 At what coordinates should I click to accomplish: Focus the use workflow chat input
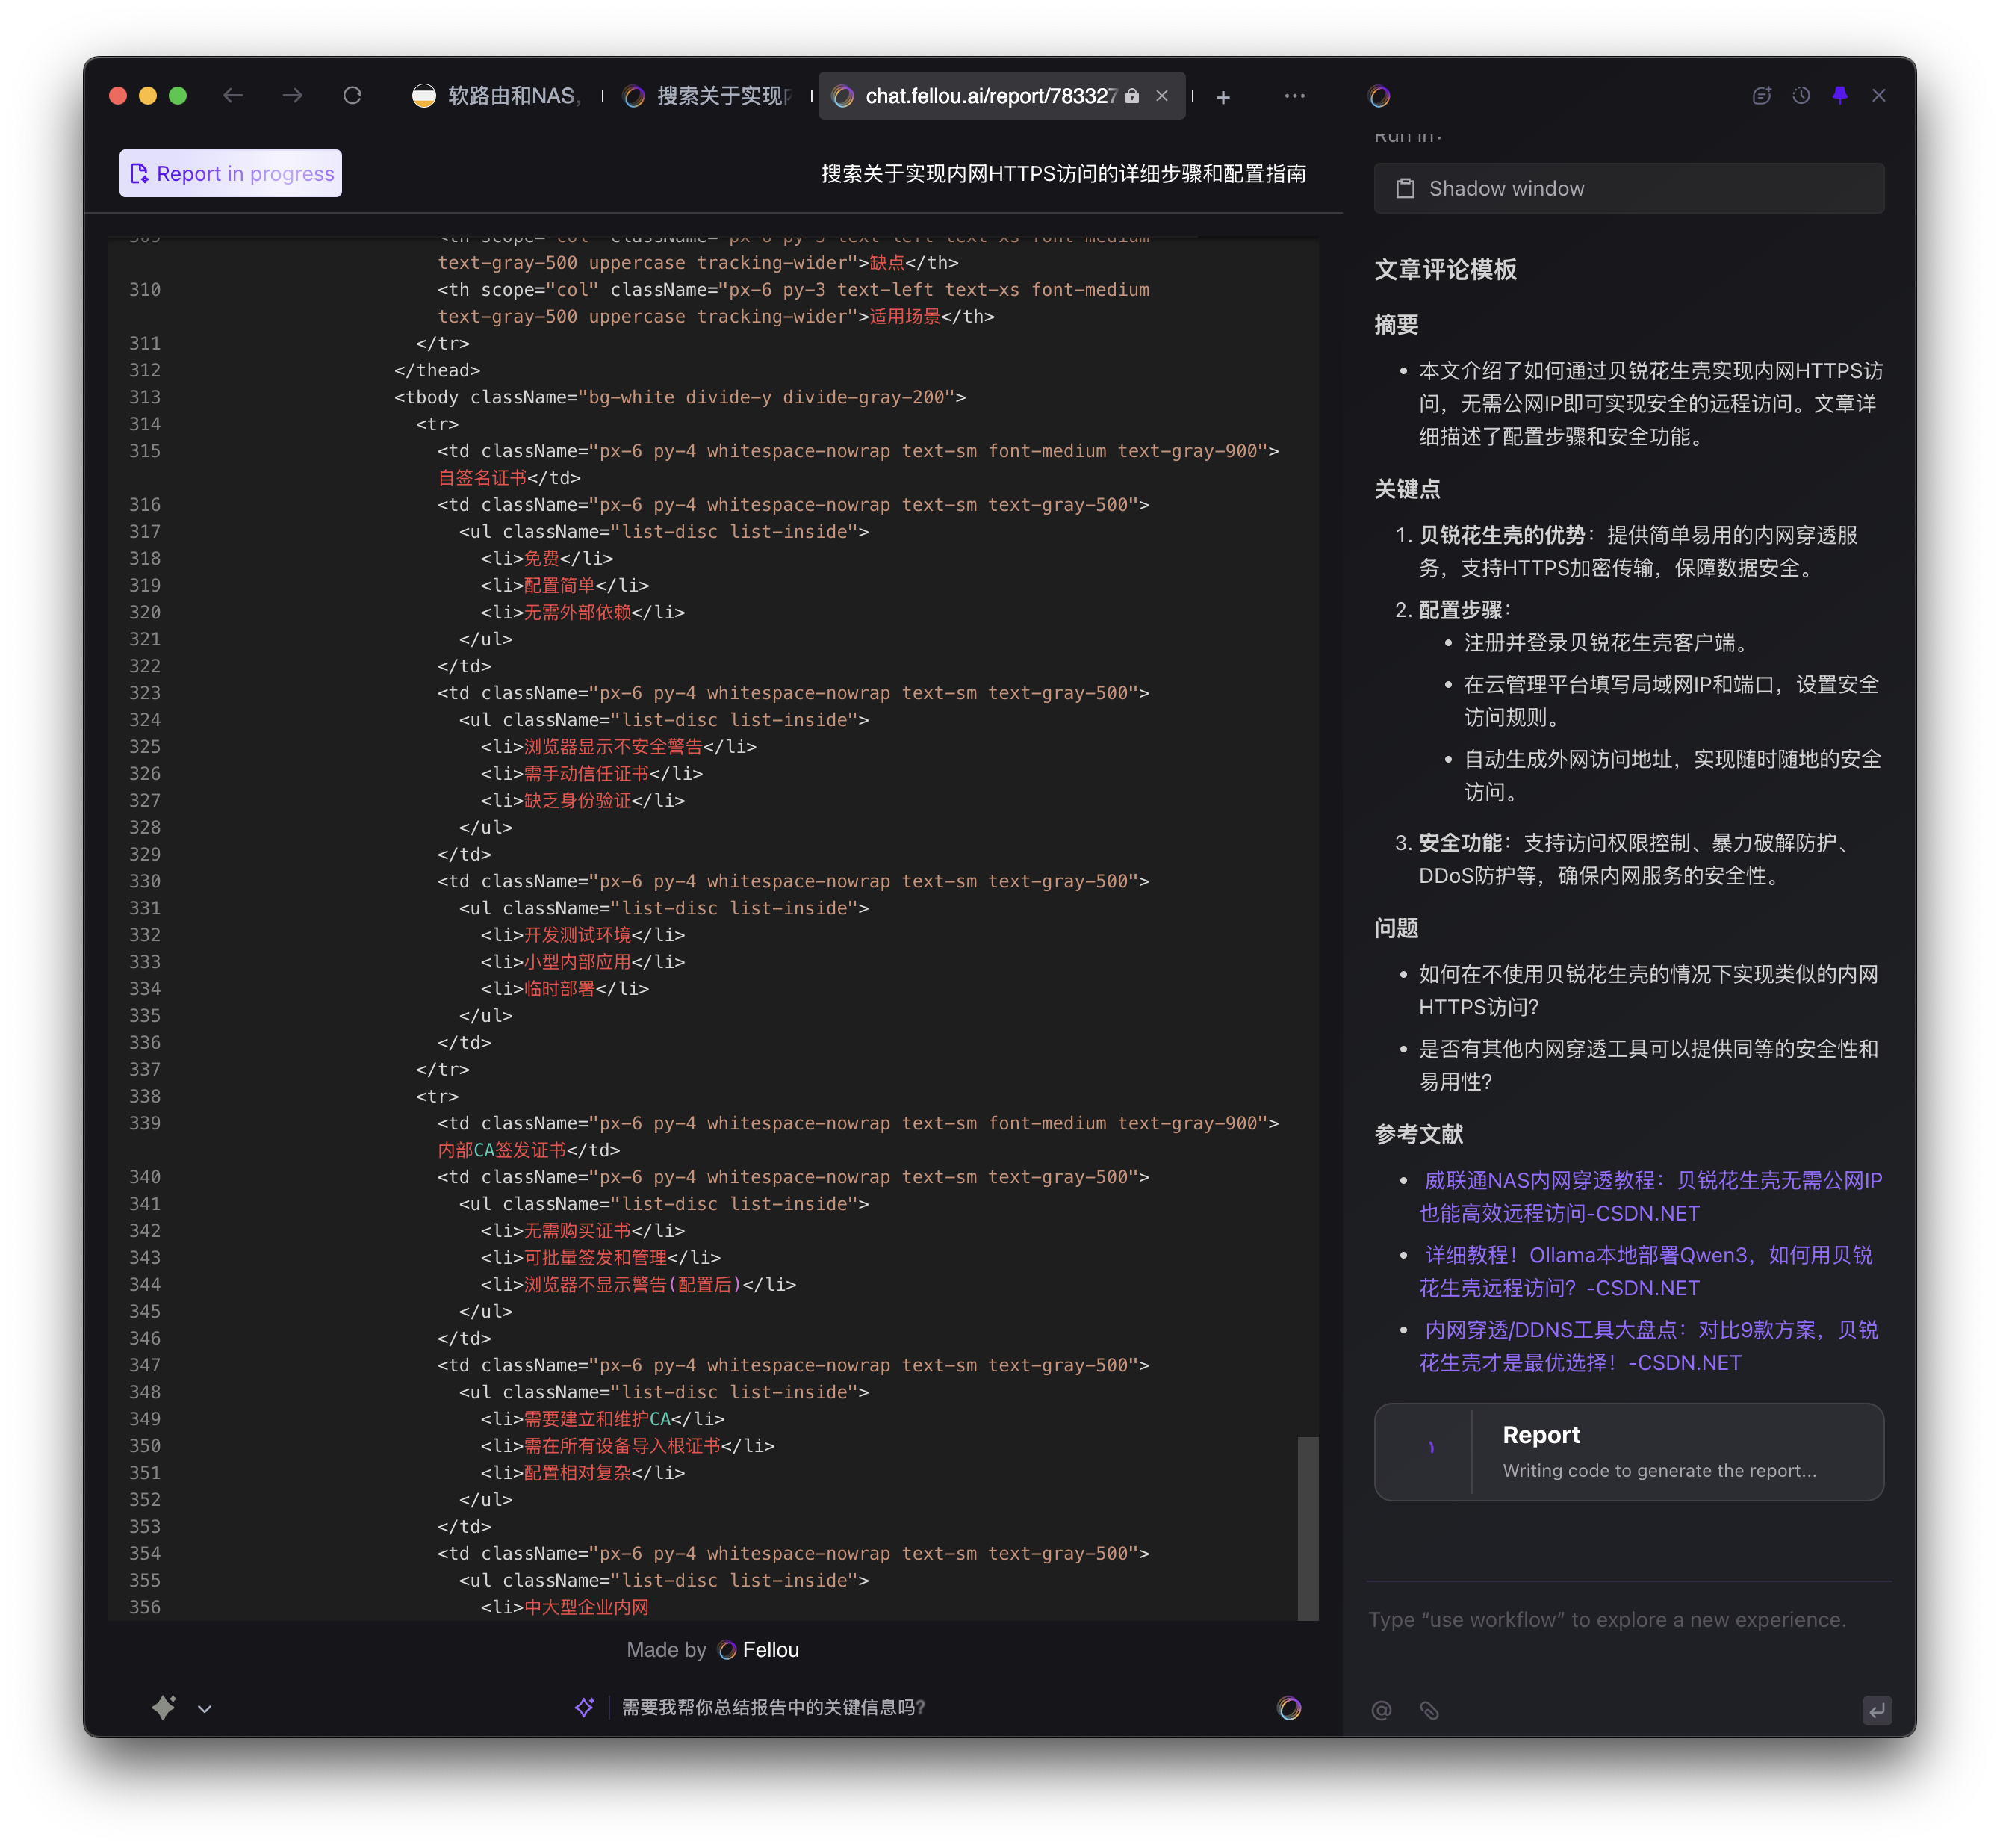1627,1619
